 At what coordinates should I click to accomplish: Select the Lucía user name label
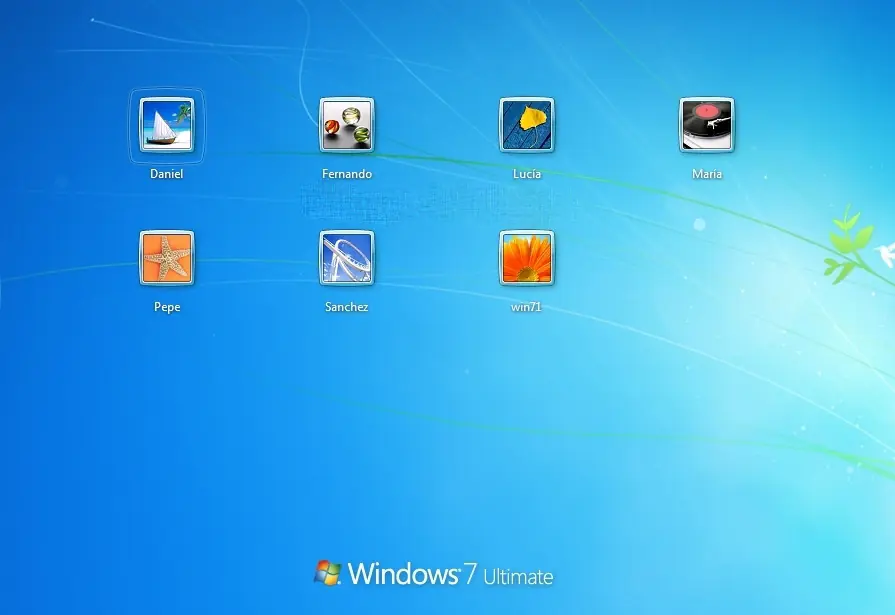coord(527,174)
